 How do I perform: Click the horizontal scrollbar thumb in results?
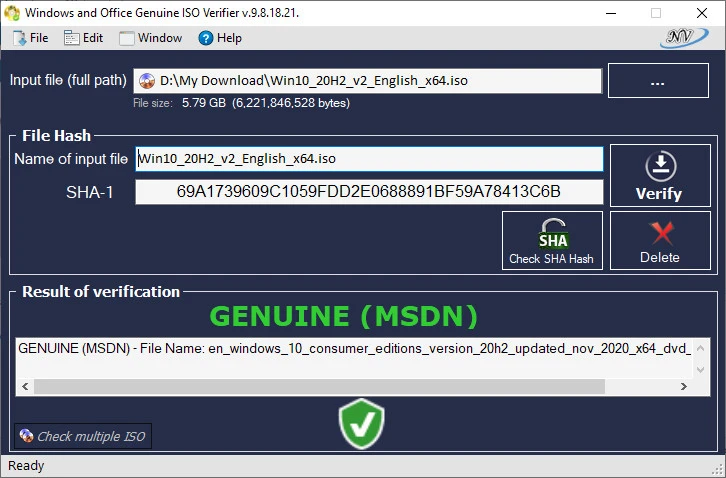pos(319,386)
